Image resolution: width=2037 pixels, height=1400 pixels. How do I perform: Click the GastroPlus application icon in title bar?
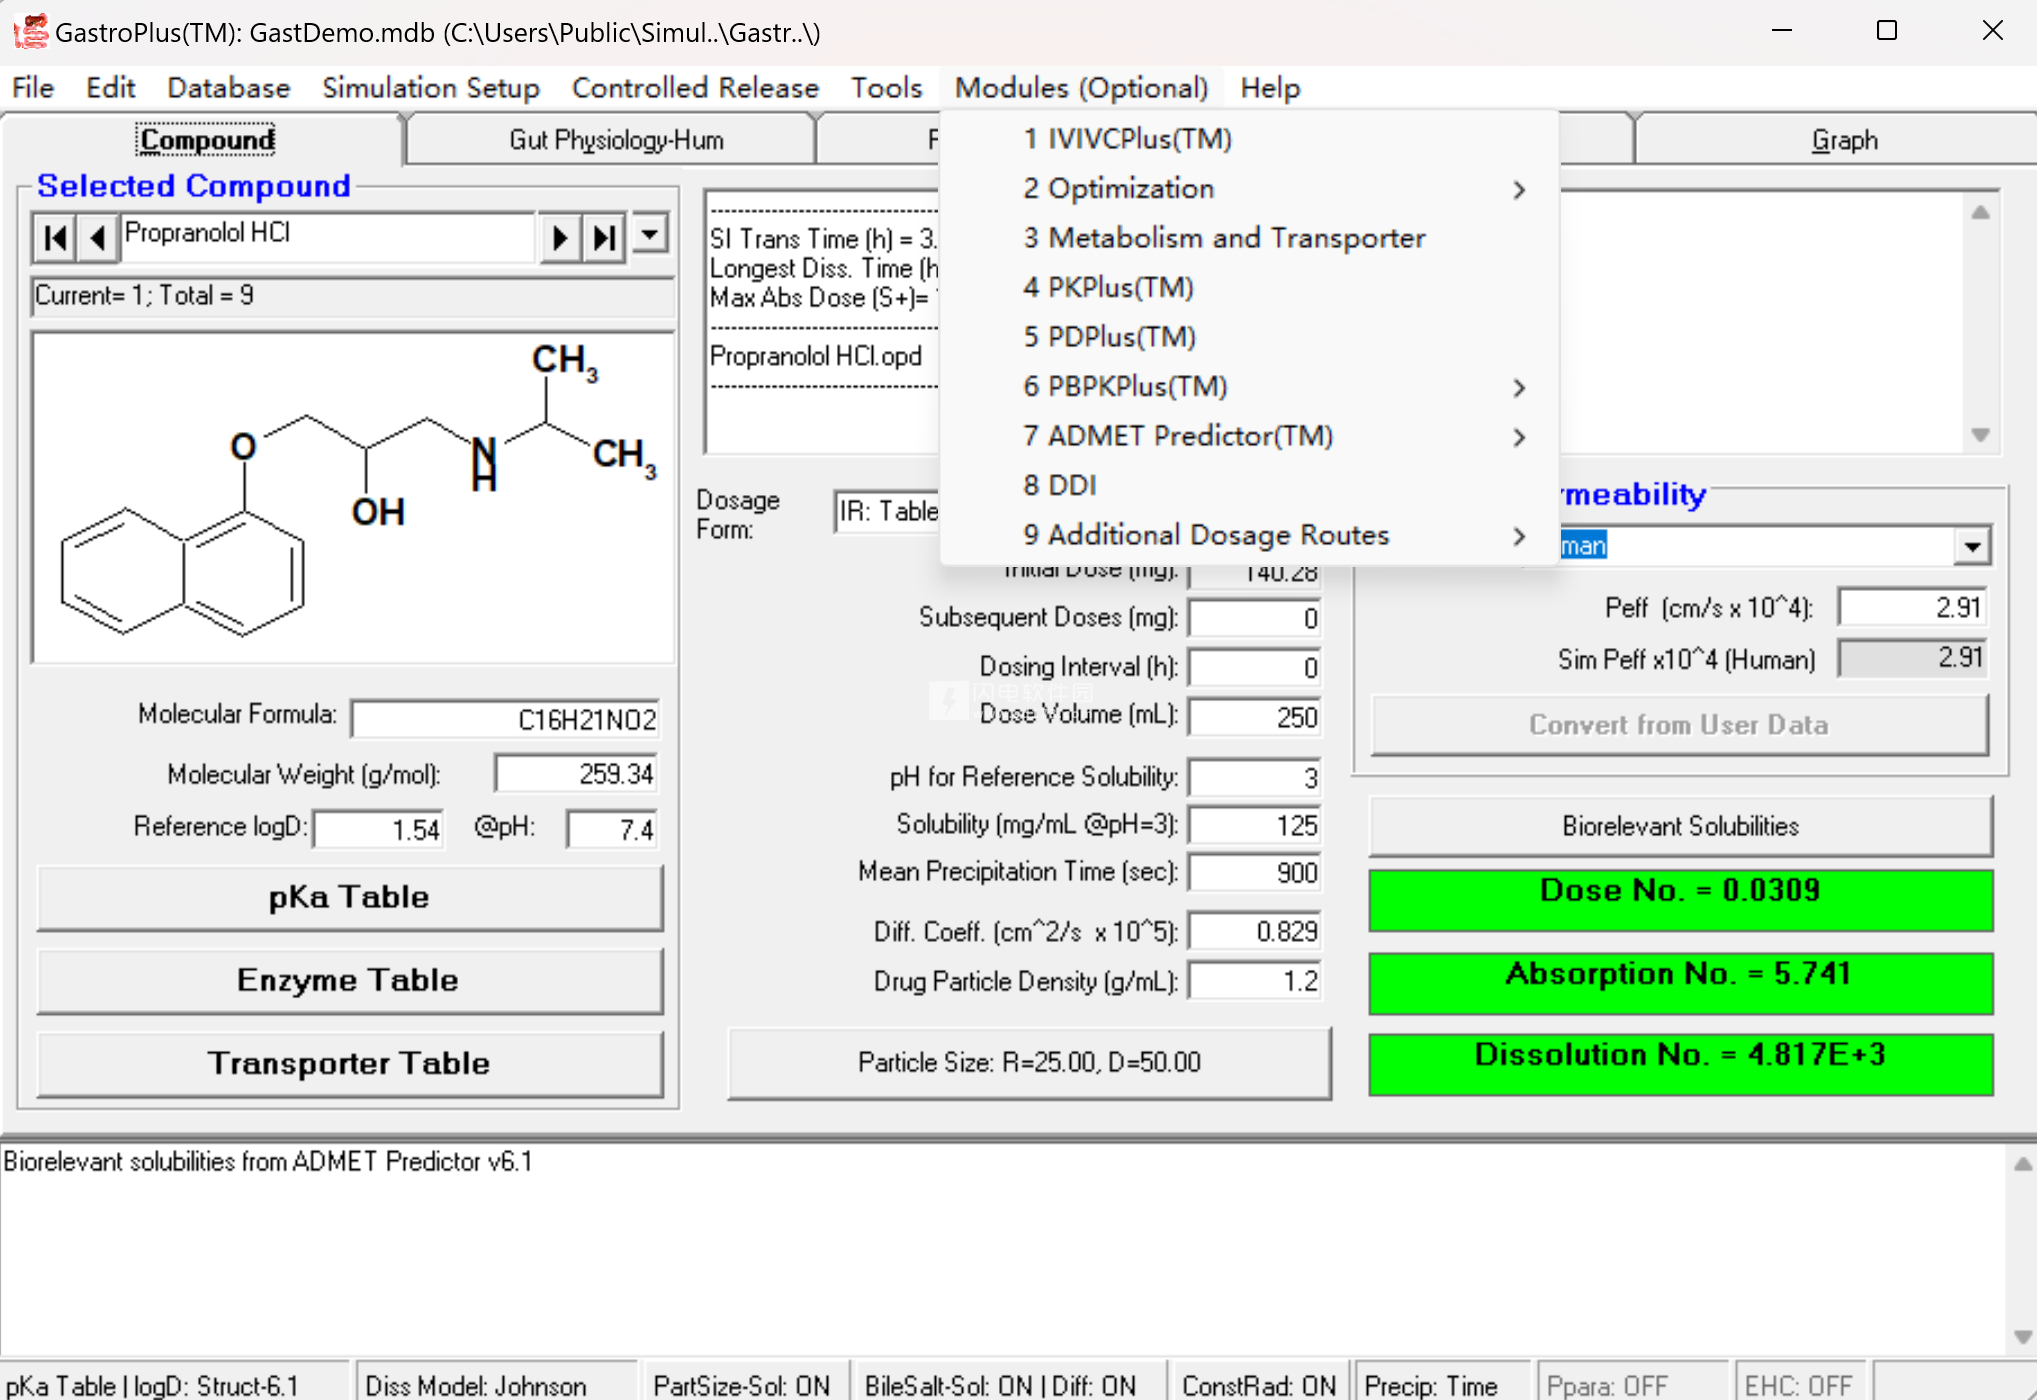(x=30, y=31)
